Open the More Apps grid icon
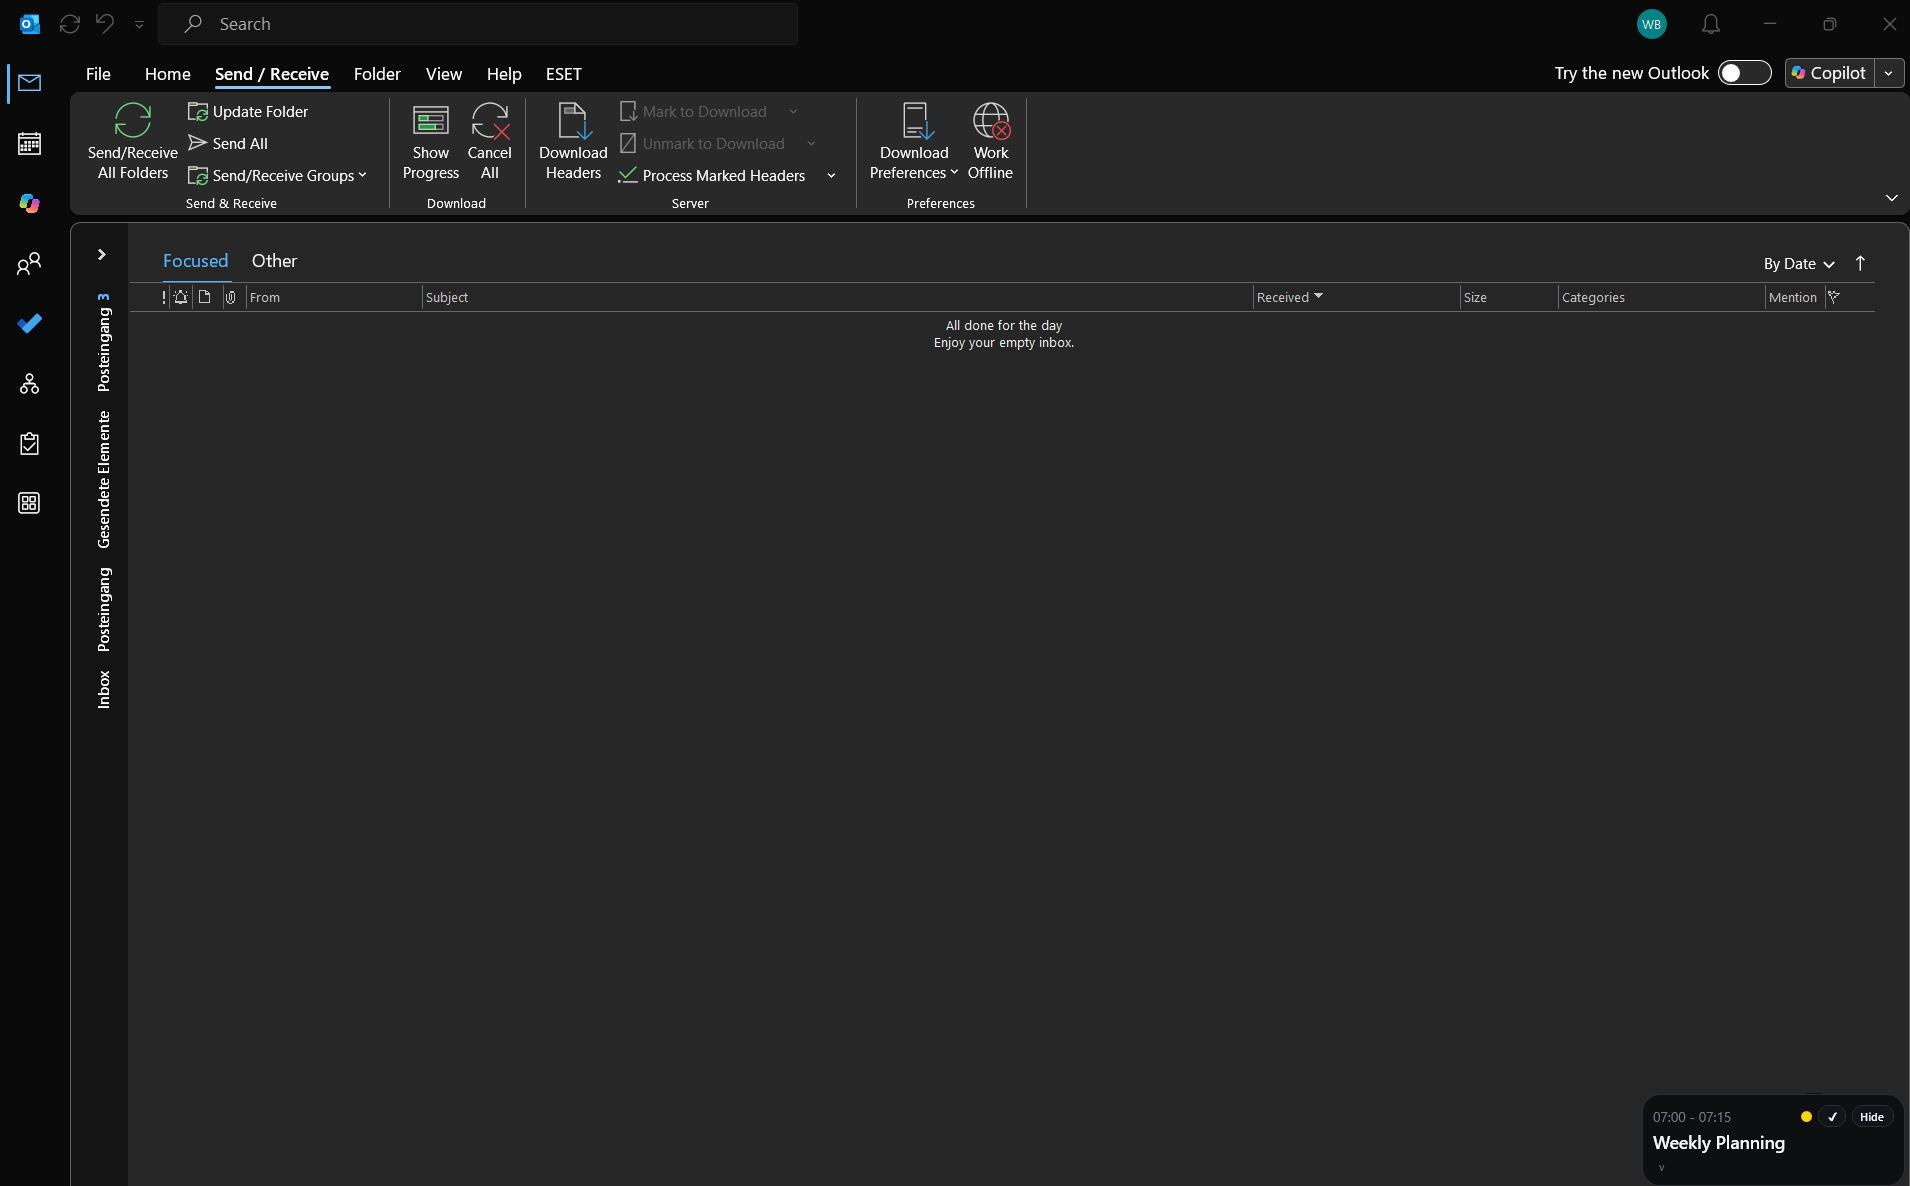 (29, 503)
